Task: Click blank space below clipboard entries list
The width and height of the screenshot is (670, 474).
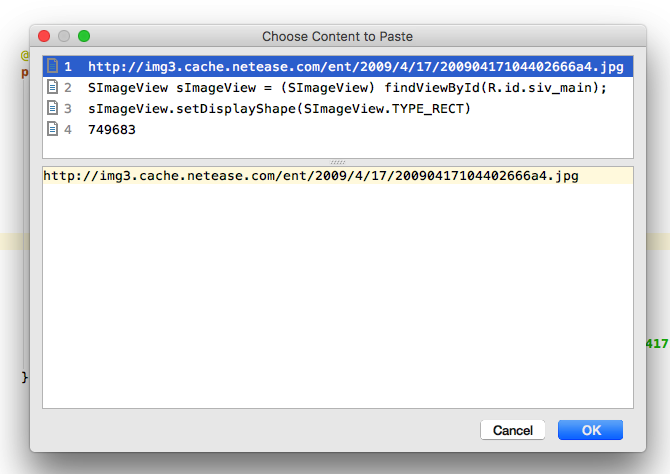Action: tap(338, 149)
